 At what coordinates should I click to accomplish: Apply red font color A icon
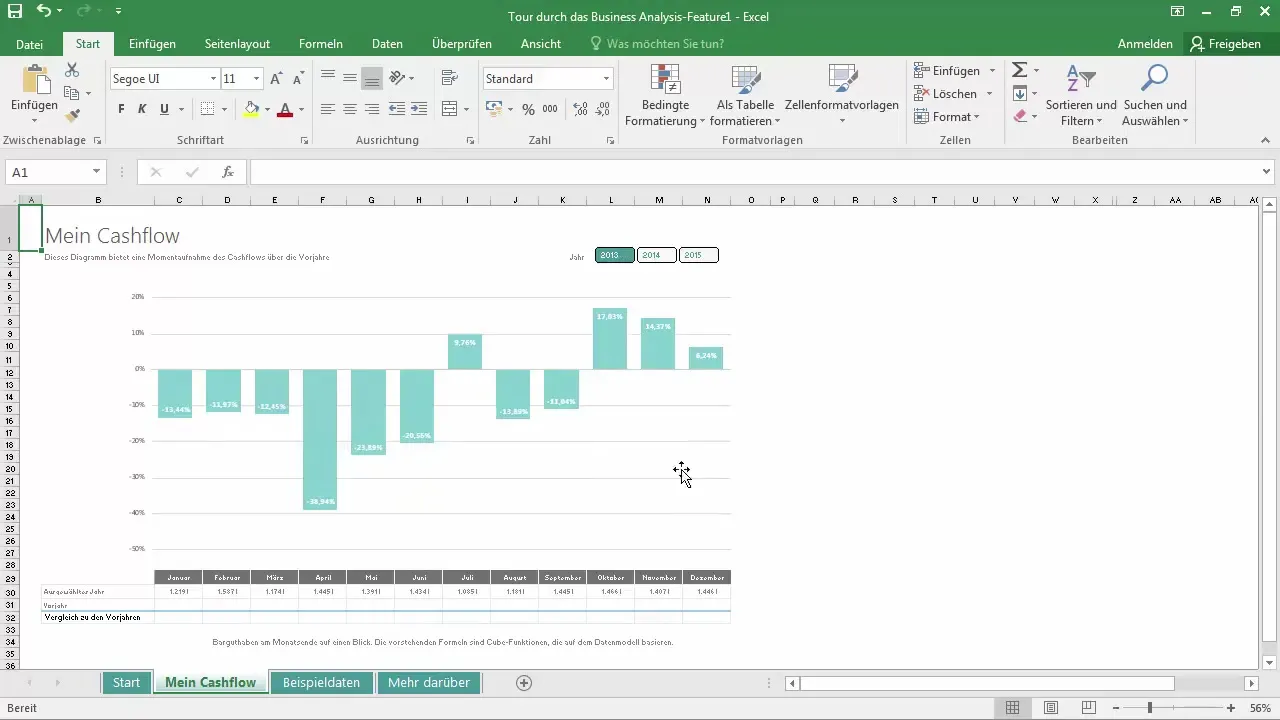(285, 109)
